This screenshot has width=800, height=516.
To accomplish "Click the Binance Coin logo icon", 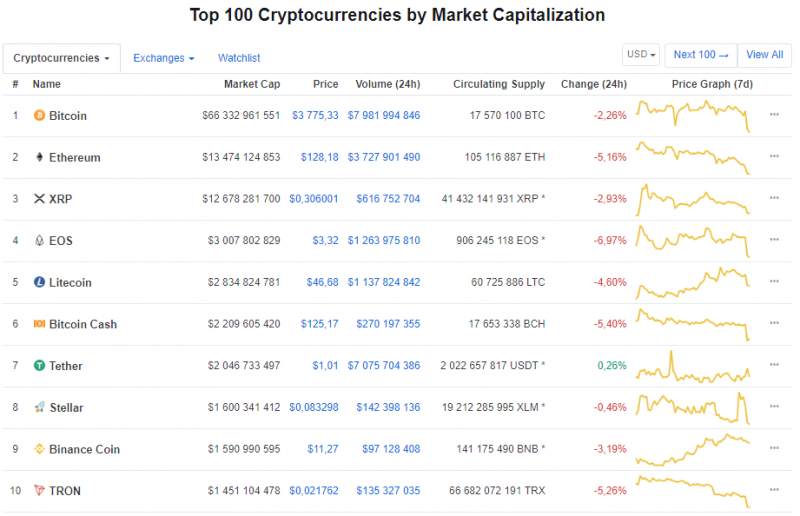I will (x=40, y=450).
